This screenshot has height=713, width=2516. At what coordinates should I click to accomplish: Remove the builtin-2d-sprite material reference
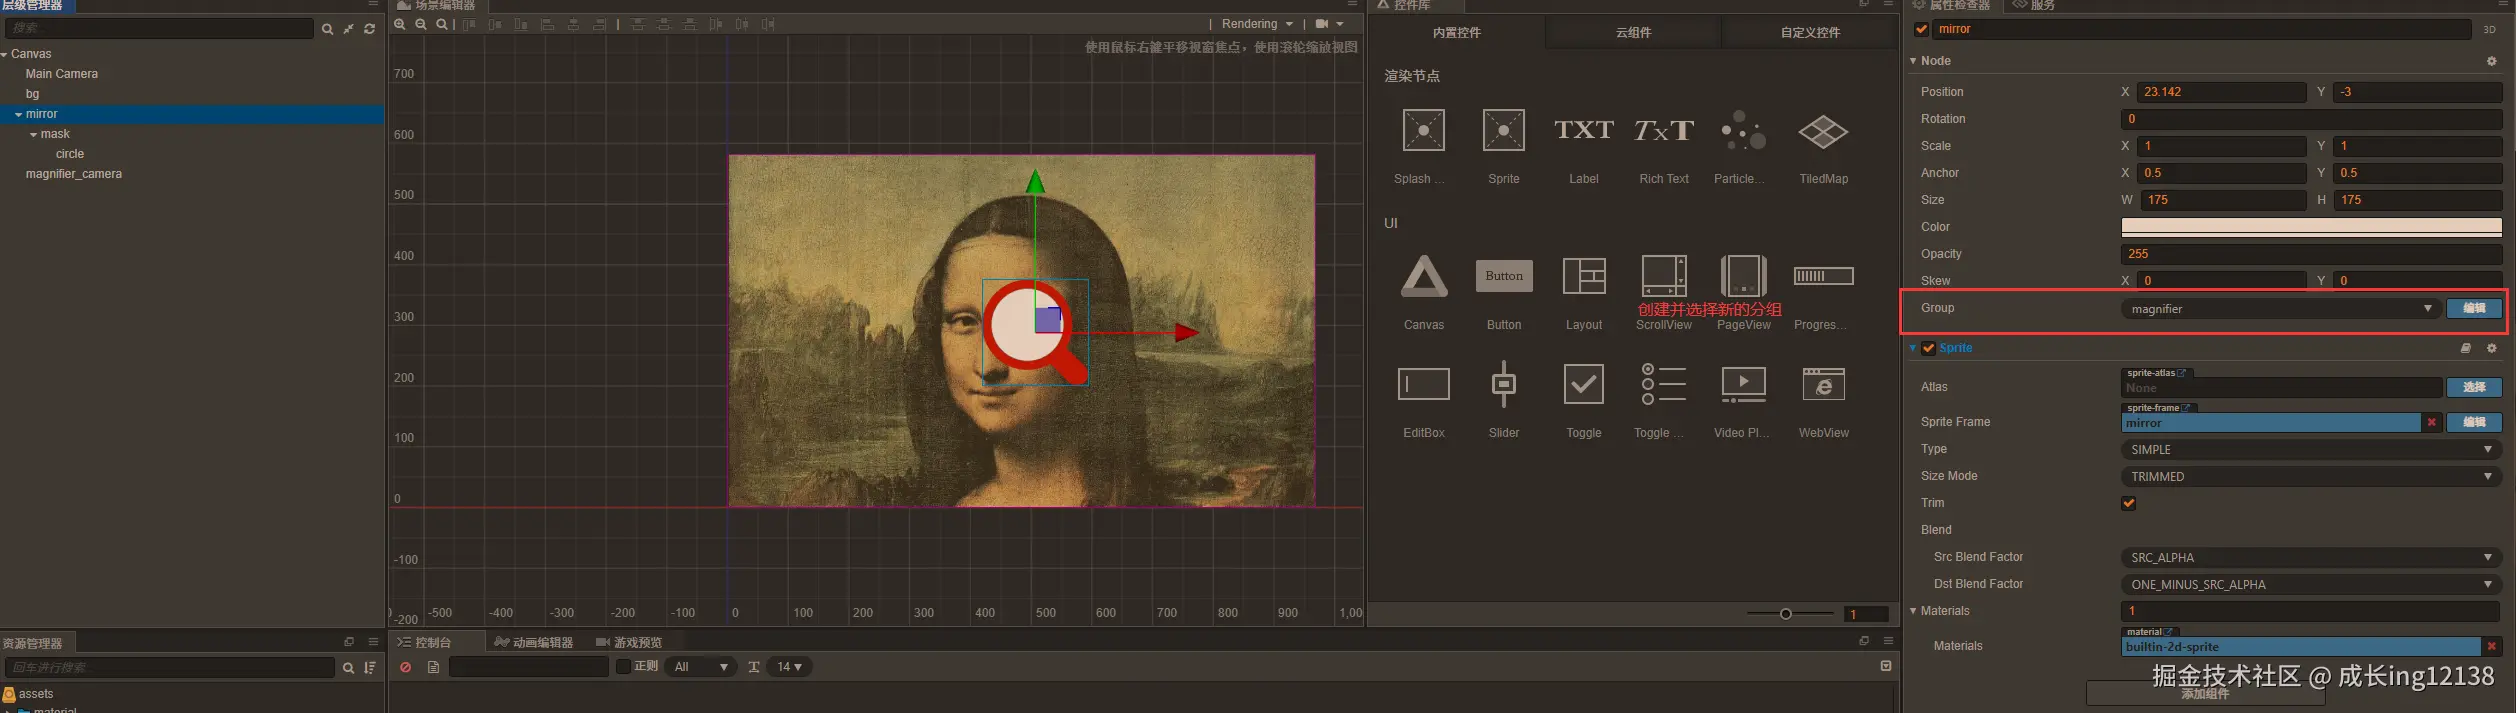pos(2491,646)
